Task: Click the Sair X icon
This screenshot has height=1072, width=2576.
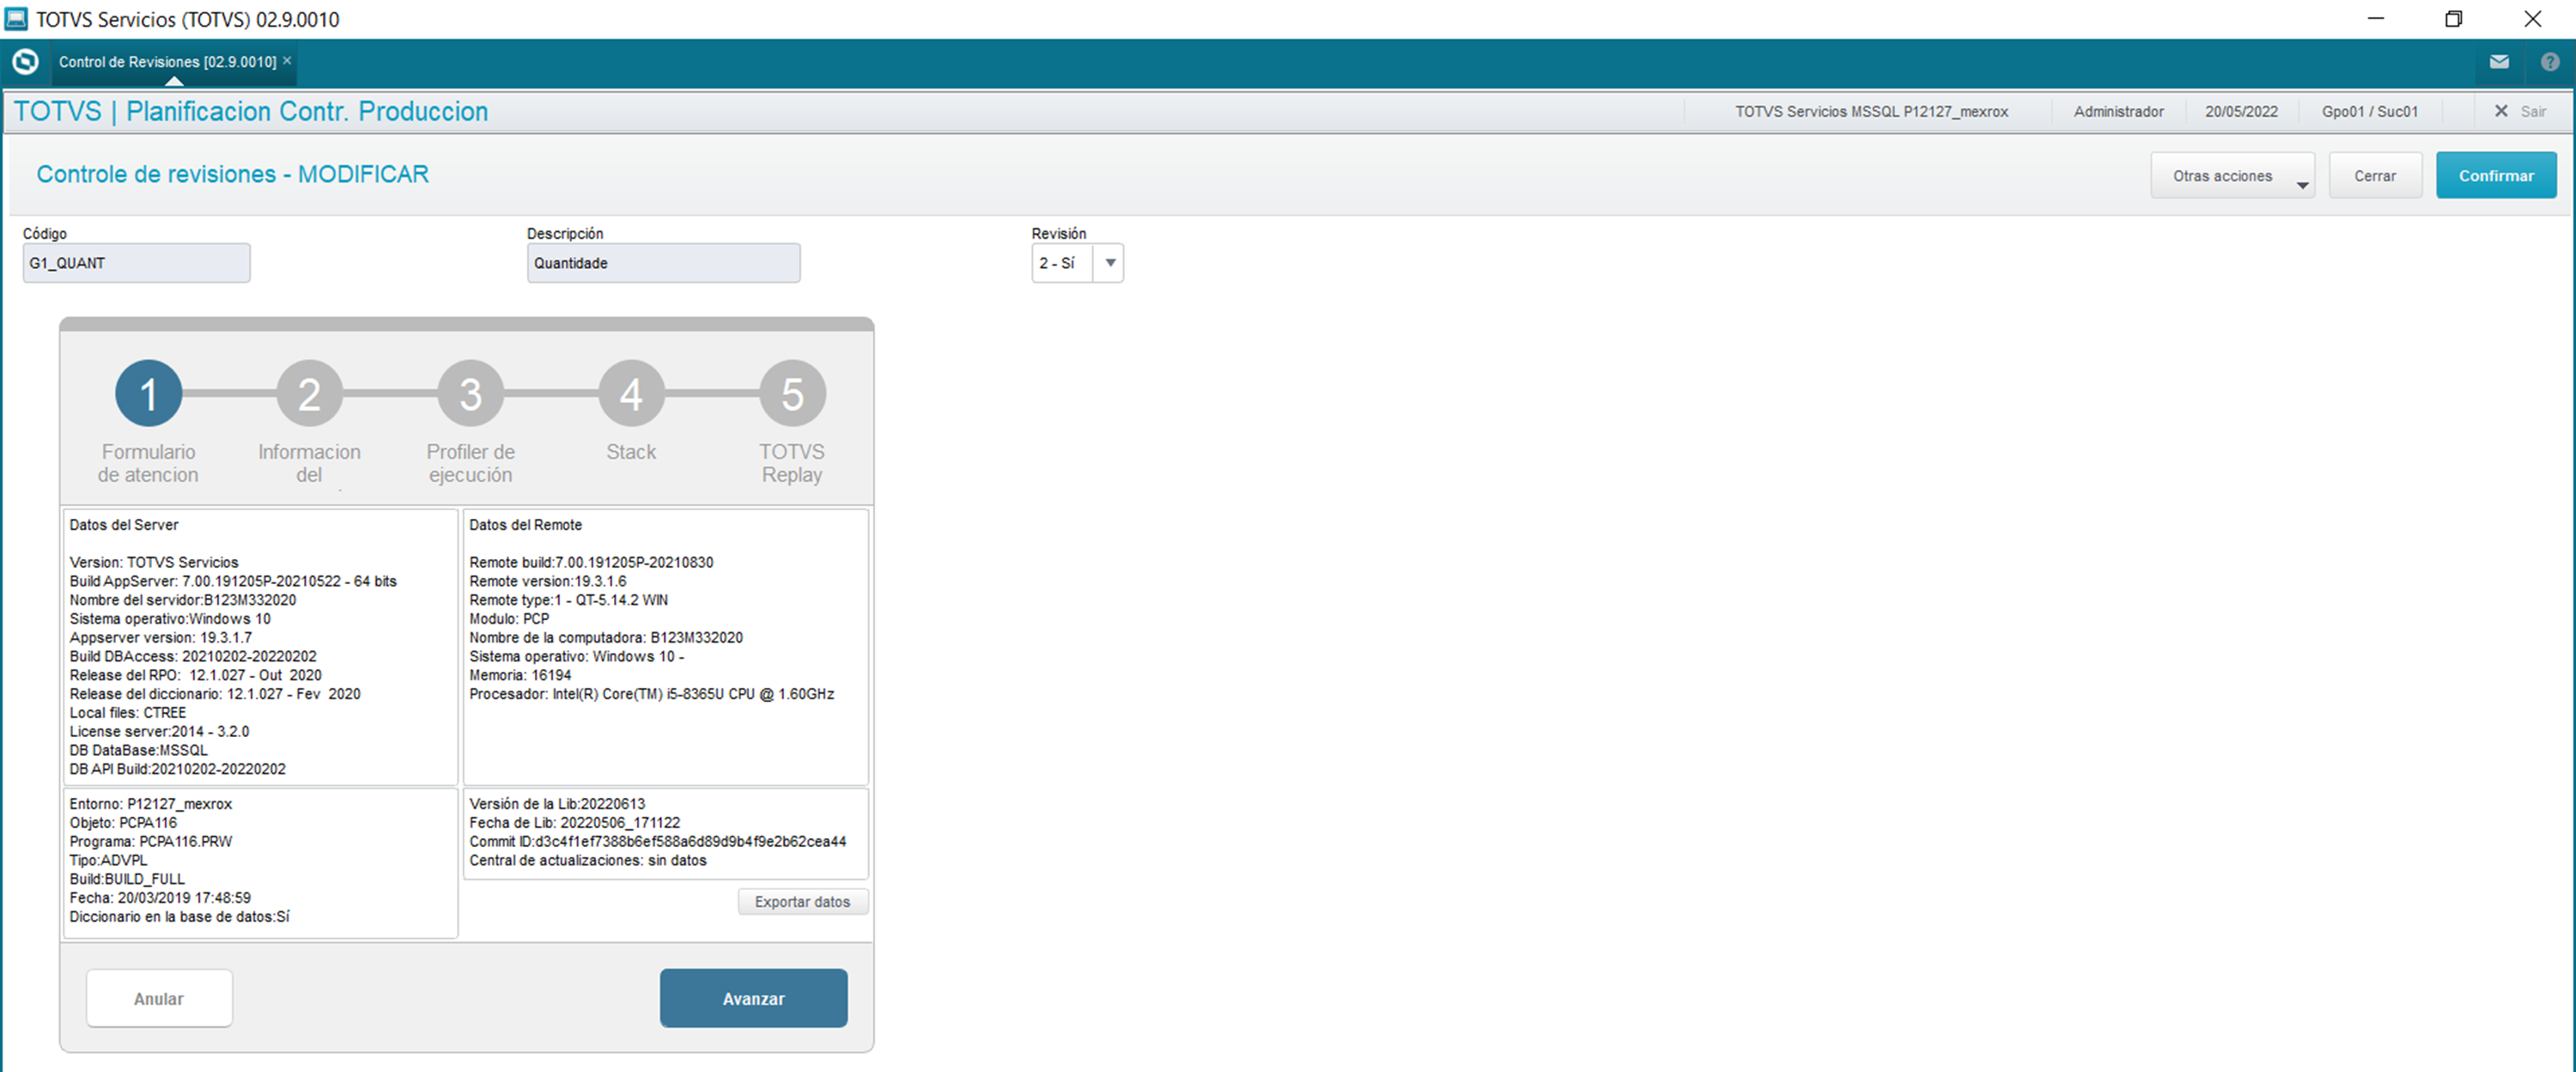Action: click(x=2500, y=111)
